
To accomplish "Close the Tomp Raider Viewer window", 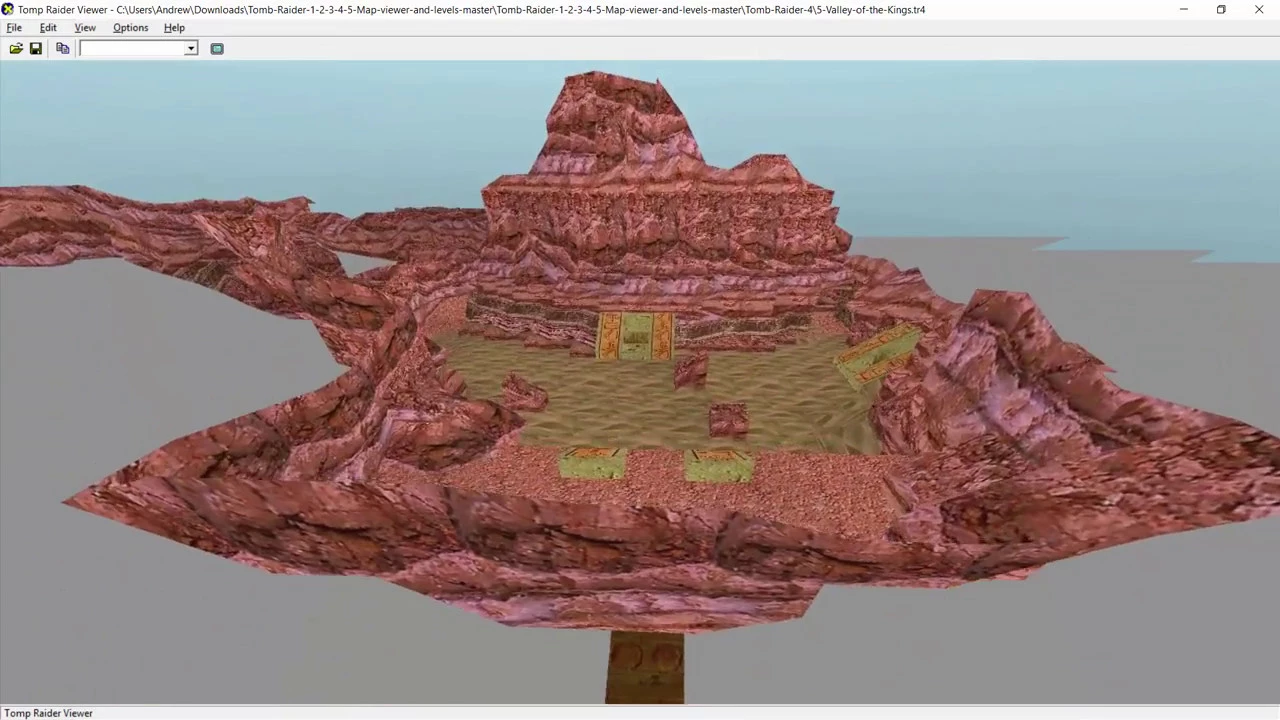I will click(1259, 9).
